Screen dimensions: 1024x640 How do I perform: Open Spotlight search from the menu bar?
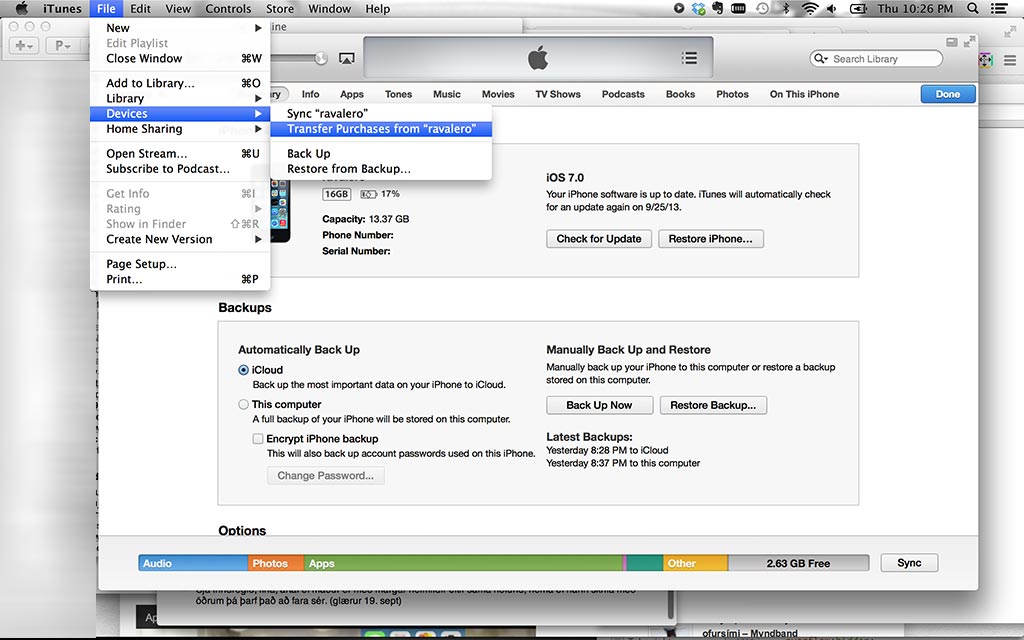tap(971, 8)
